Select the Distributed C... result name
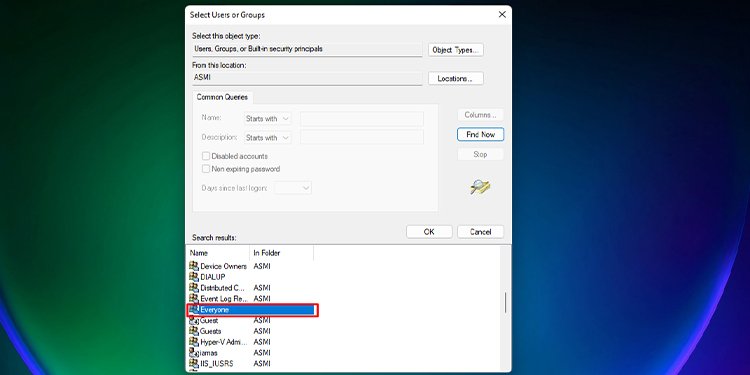Screen dimensions: 750x375 pyautogui.click(x=222, y=288)
